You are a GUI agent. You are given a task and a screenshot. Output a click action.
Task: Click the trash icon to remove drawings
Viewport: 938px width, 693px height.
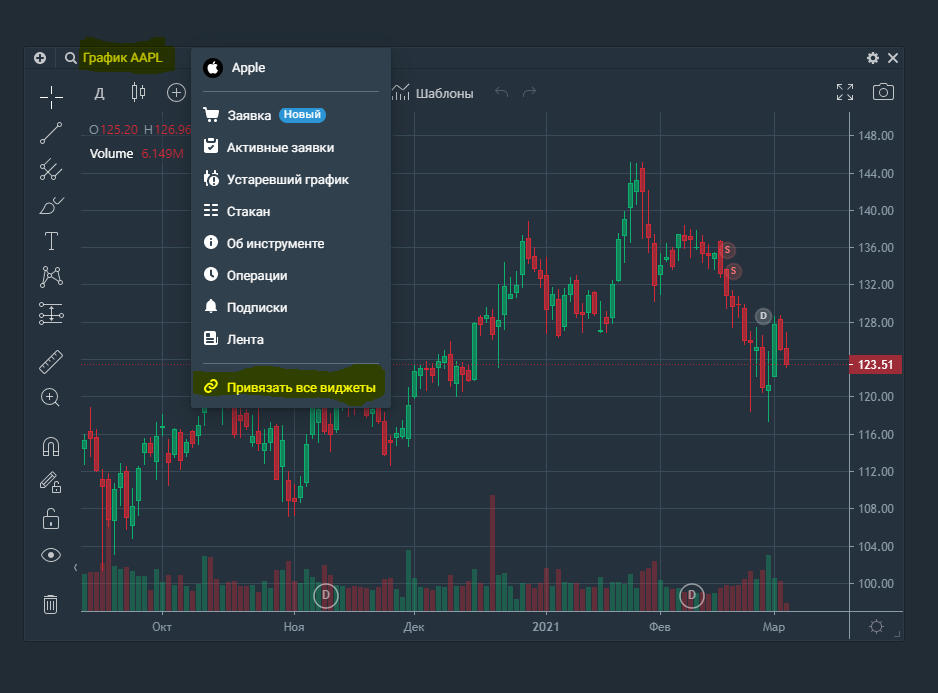pos(51,604)
